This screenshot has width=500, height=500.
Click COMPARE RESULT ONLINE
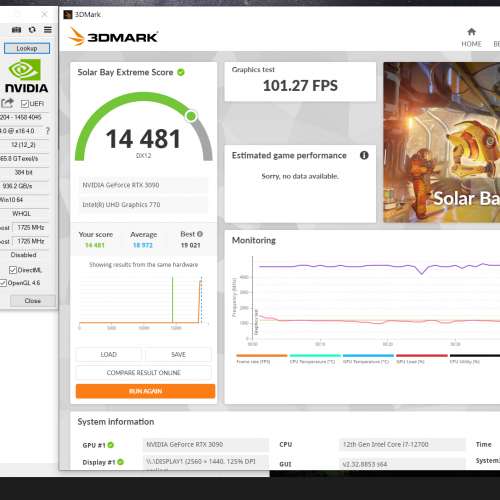[x=144, y=373]
